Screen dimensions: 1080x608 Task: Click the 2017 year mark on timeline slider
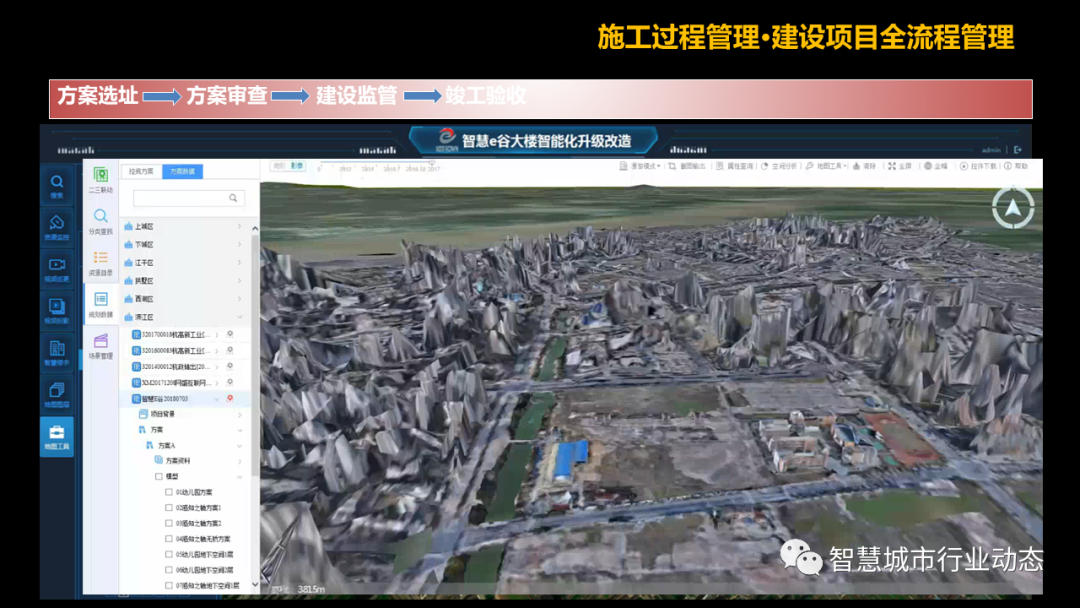(x=433, y=169)
